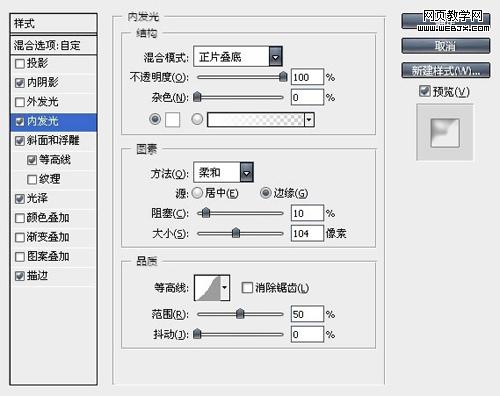Click the 不透明度(O) opacity slider handle

(x=283, y=77)
